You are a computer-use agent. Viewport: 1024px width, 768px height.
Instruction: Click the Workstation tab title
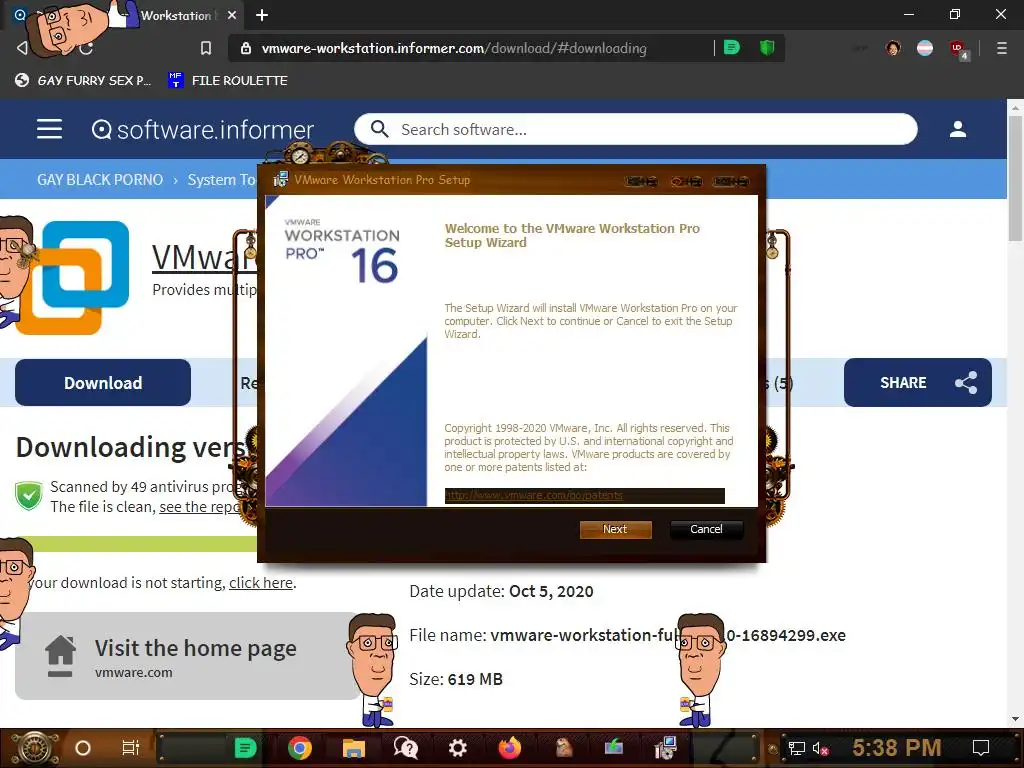176,15
